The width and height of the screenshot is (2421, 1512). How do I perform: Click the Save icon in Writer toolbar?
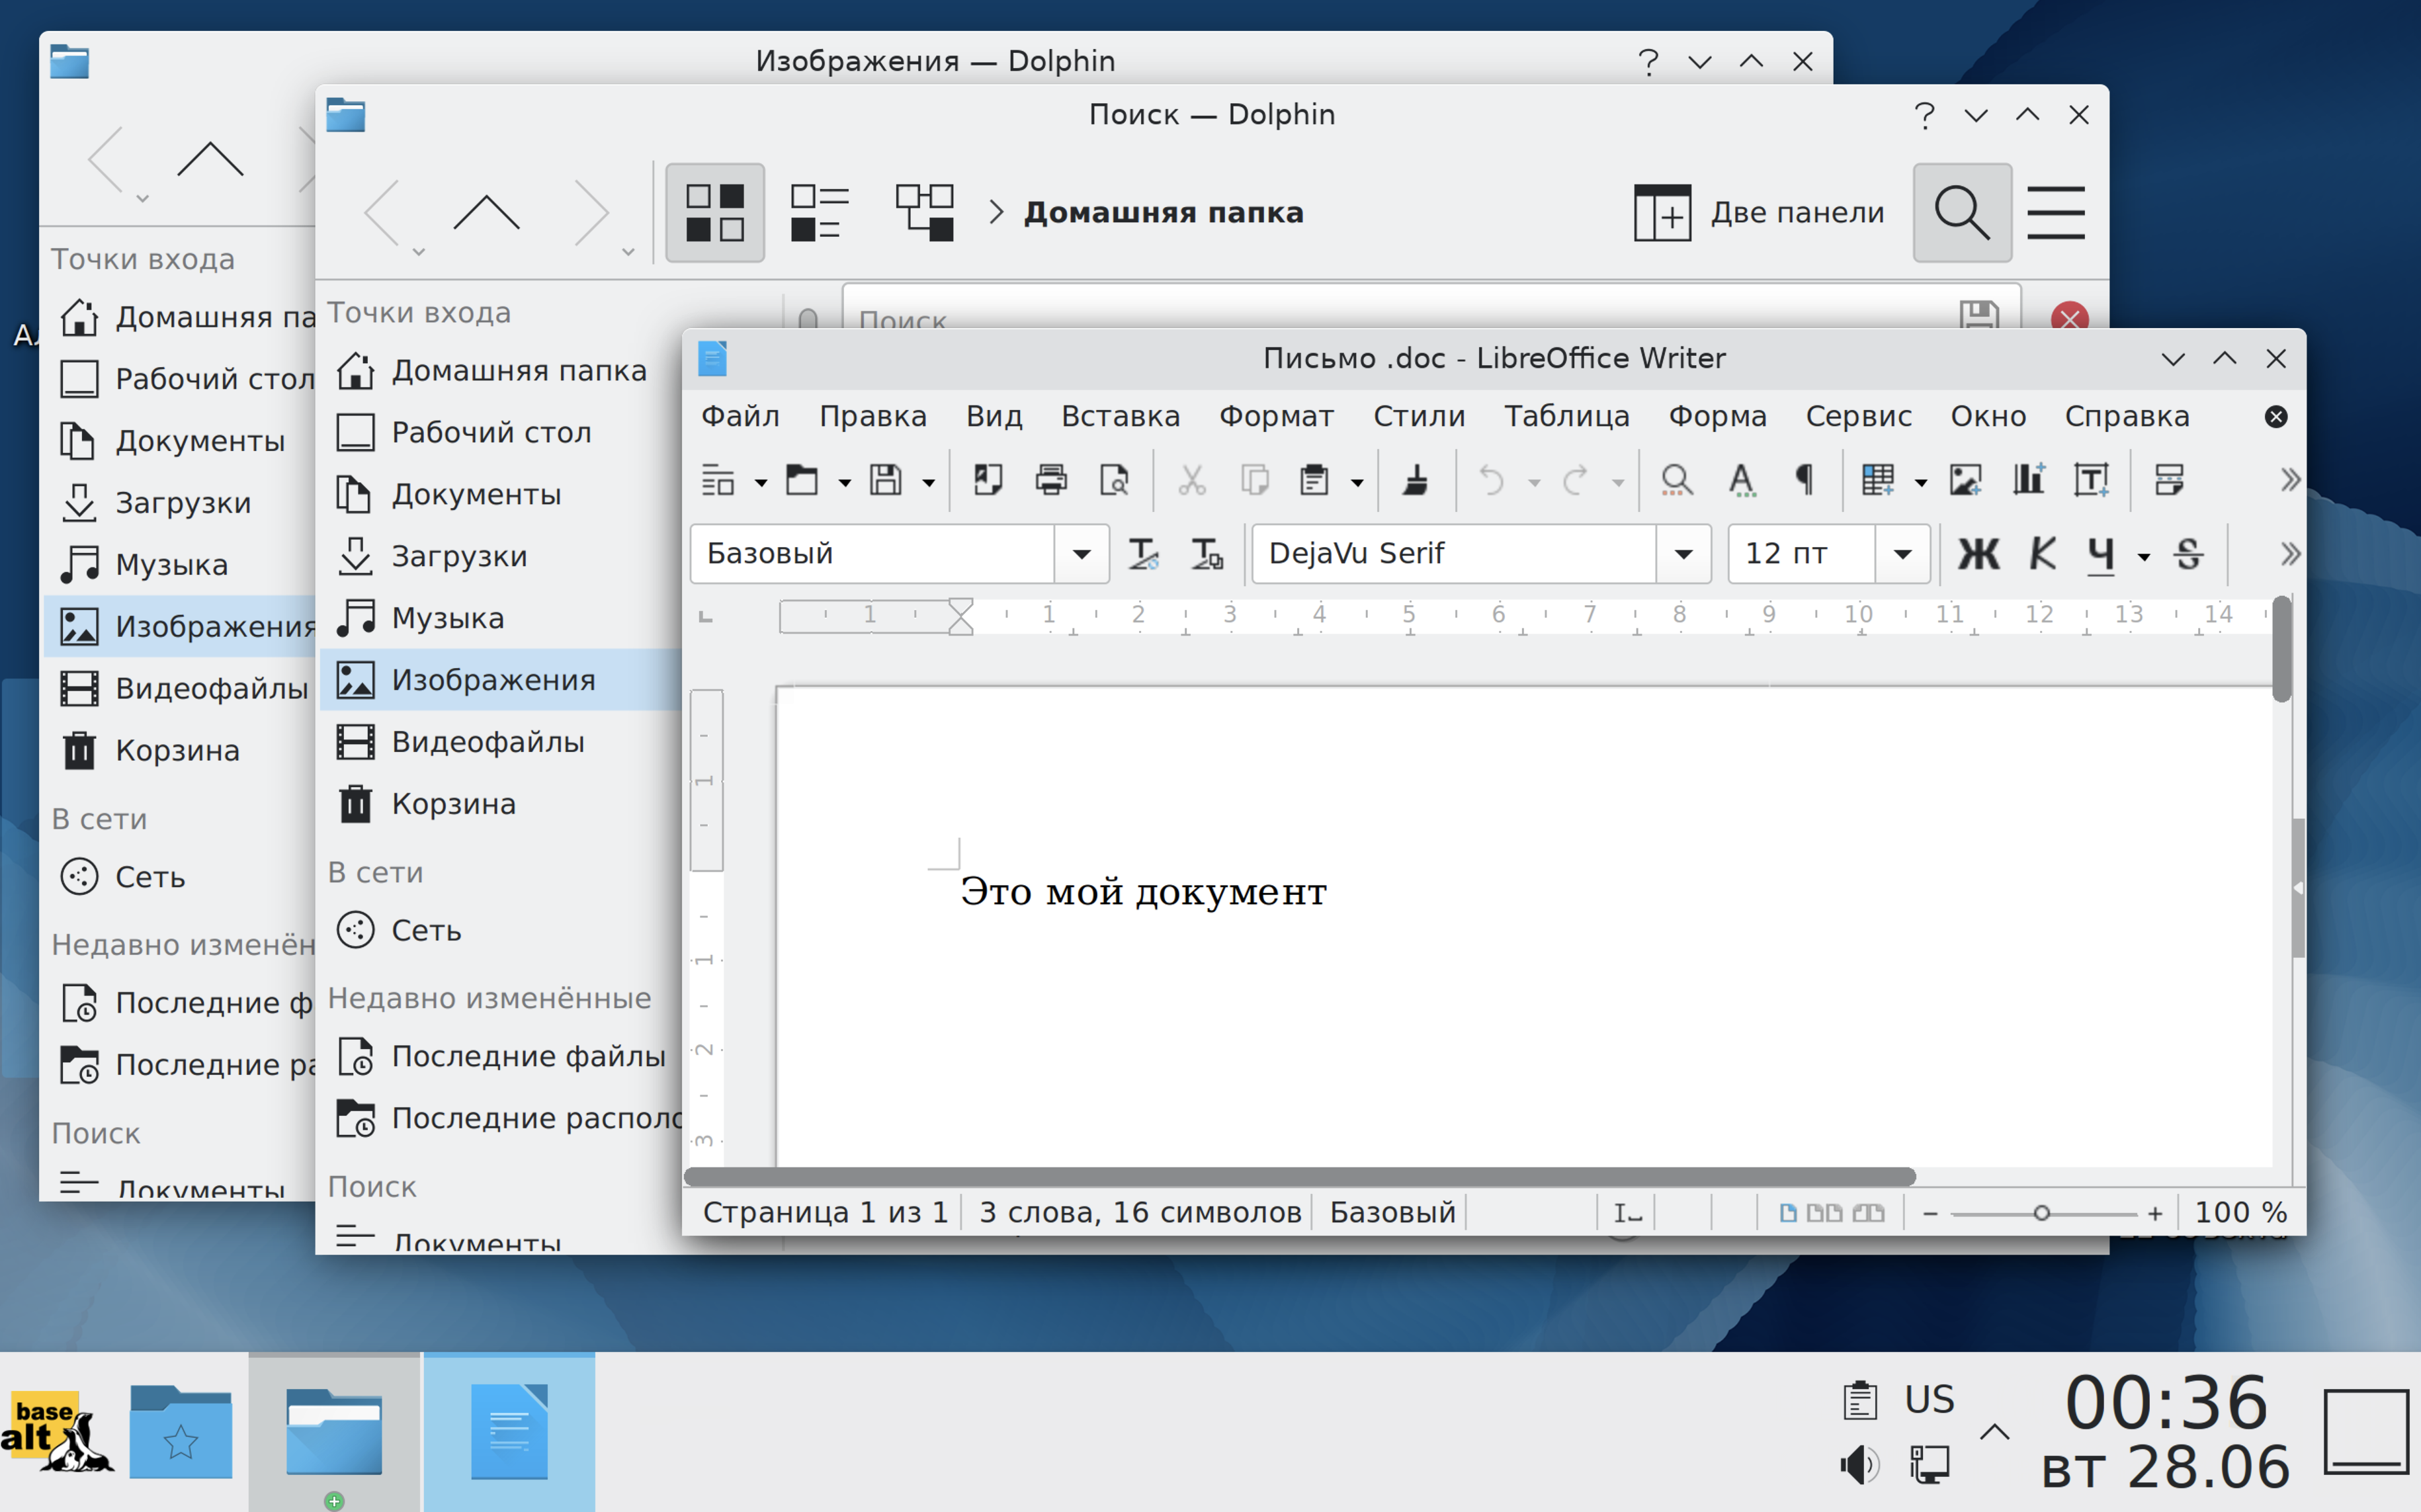tap(886, 481)
